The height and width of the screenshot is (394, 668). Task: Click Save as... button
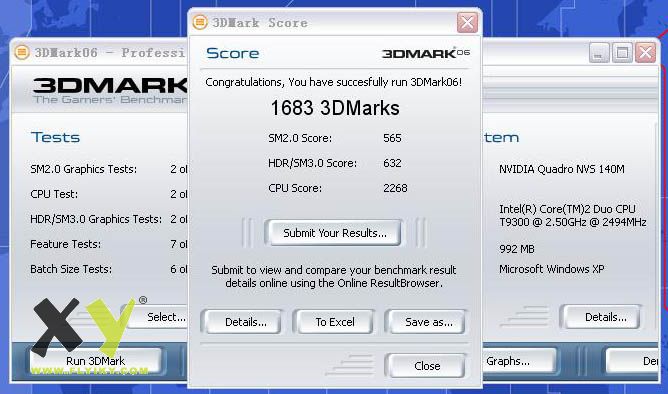425,322
